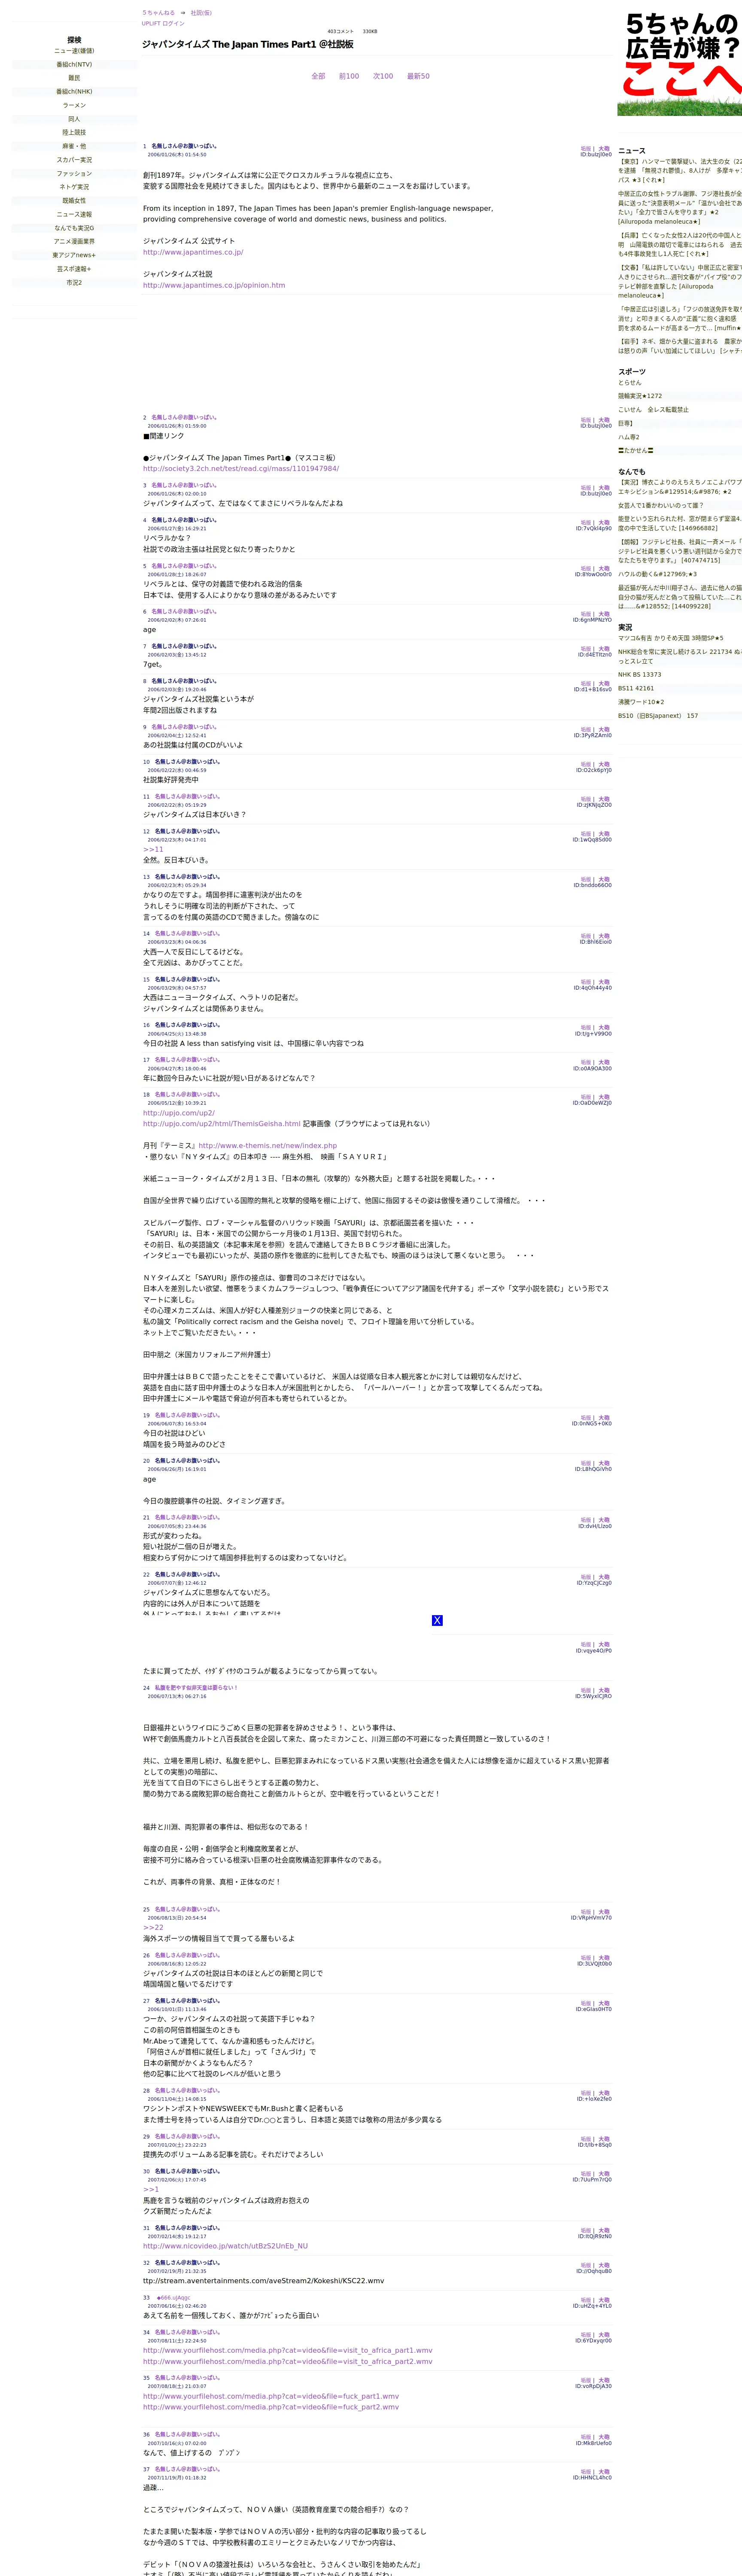Open BS10（旧BSJapanext） 157 thread
Screen dimensions: 742x2576
(x=658, y=716)
